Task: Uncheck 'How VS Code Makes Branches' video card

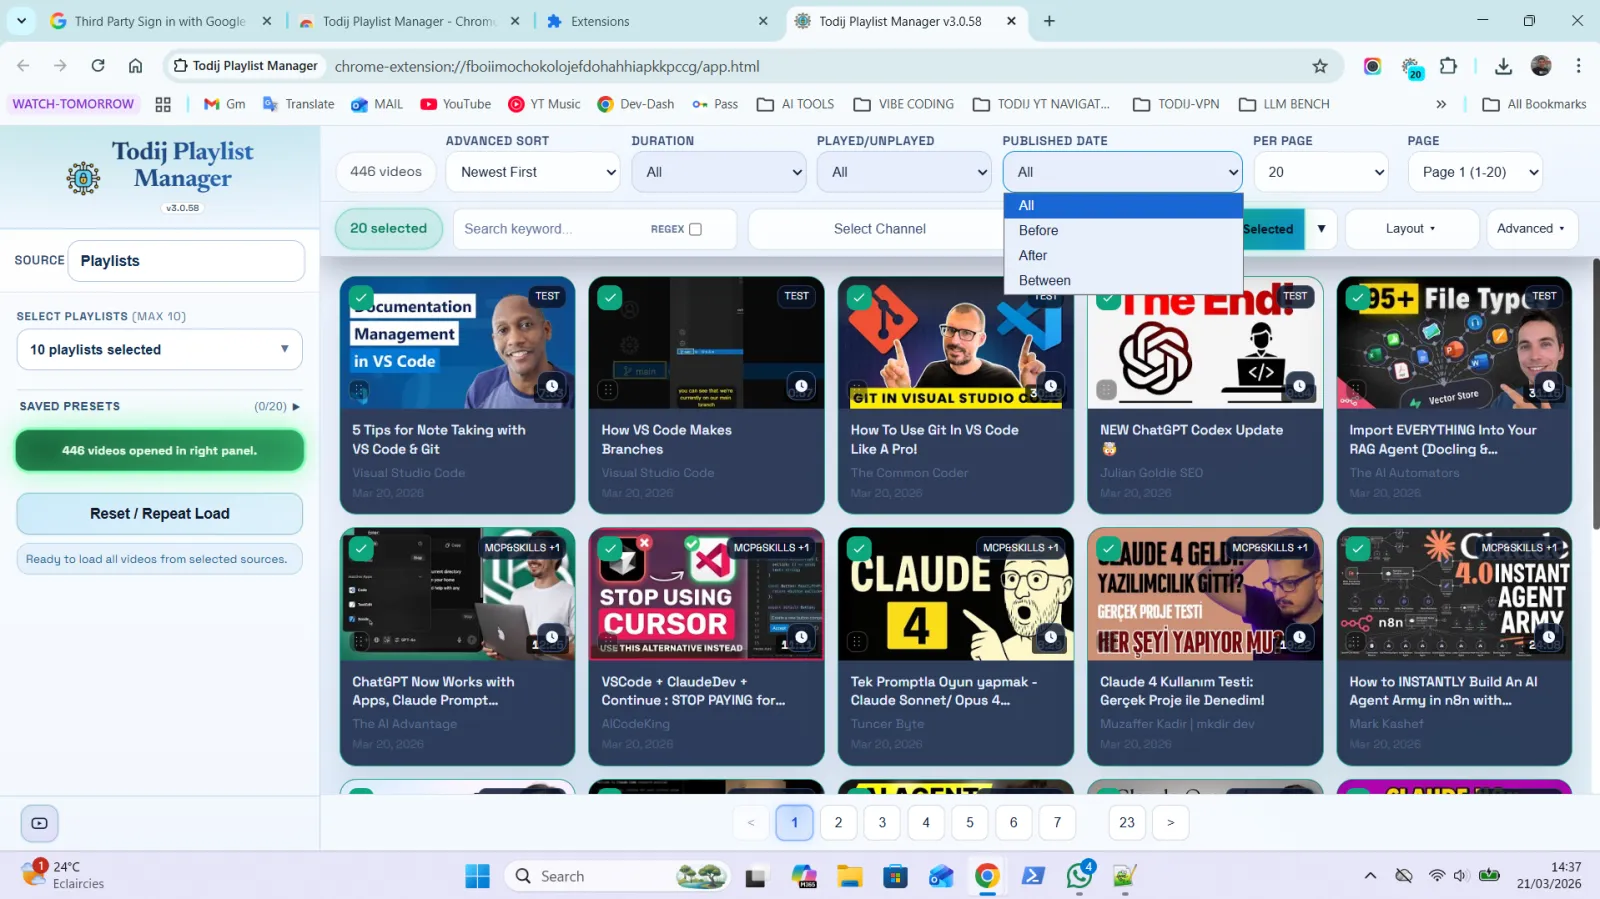Action: (610, 297)
